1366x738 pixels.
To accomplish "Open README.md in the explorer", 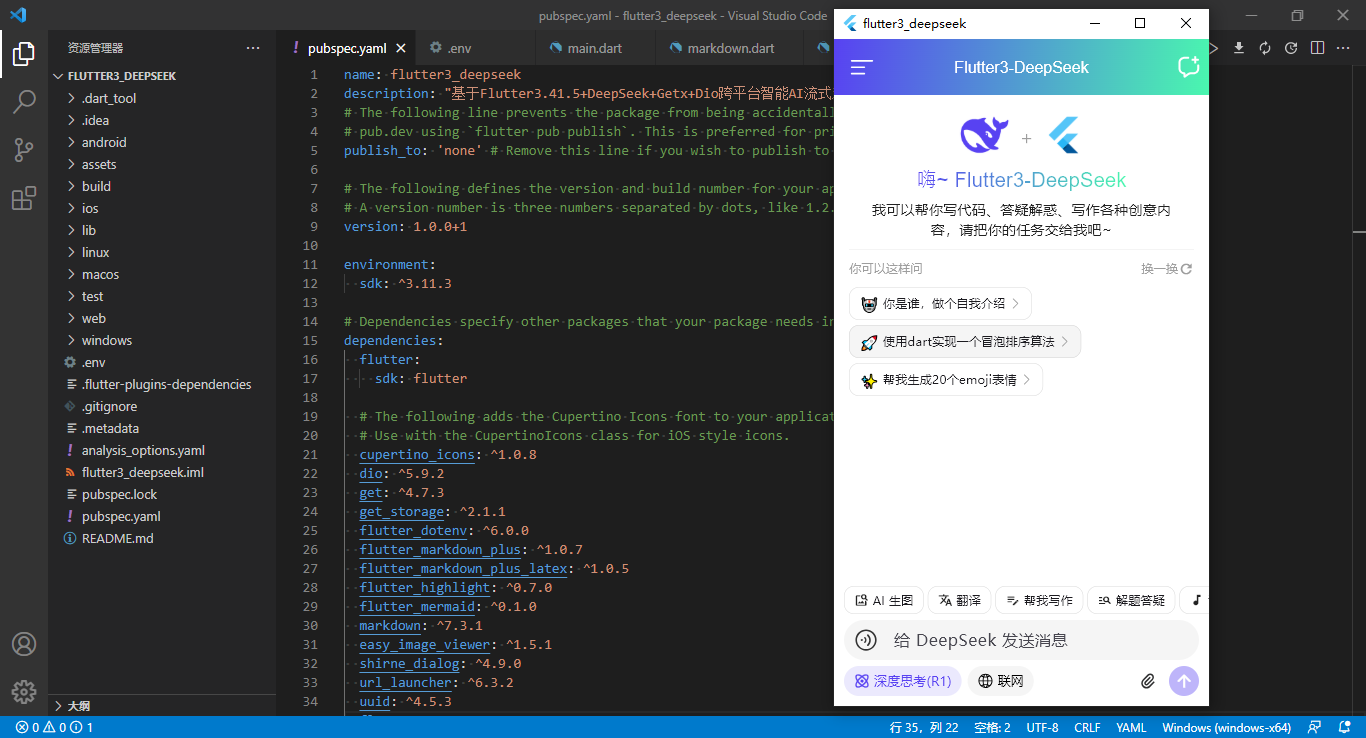I will (162, 538).
